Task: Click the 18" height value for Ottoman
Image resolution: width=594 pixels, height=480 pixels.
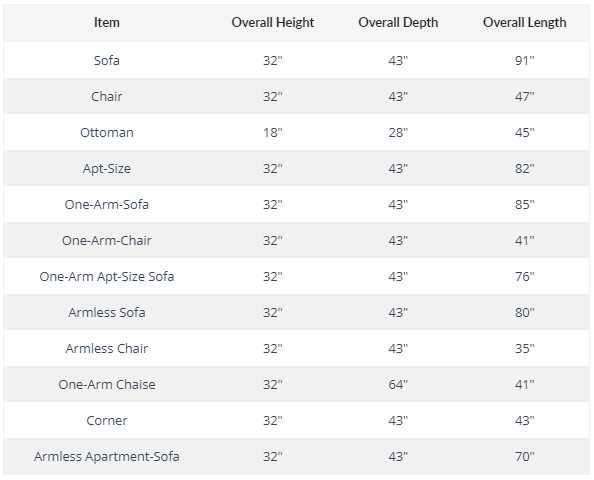Action: pos(273,132)
